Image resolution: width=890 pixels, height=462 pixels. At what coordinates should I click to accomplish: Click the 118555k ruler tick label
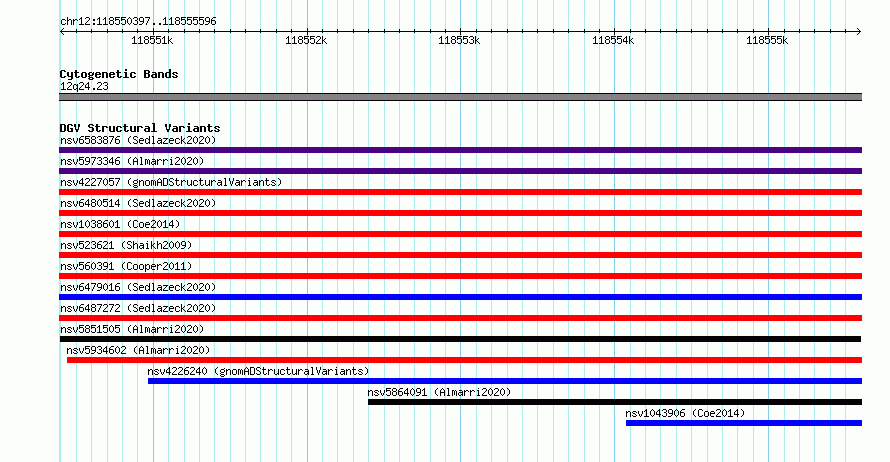coord(767,40)
